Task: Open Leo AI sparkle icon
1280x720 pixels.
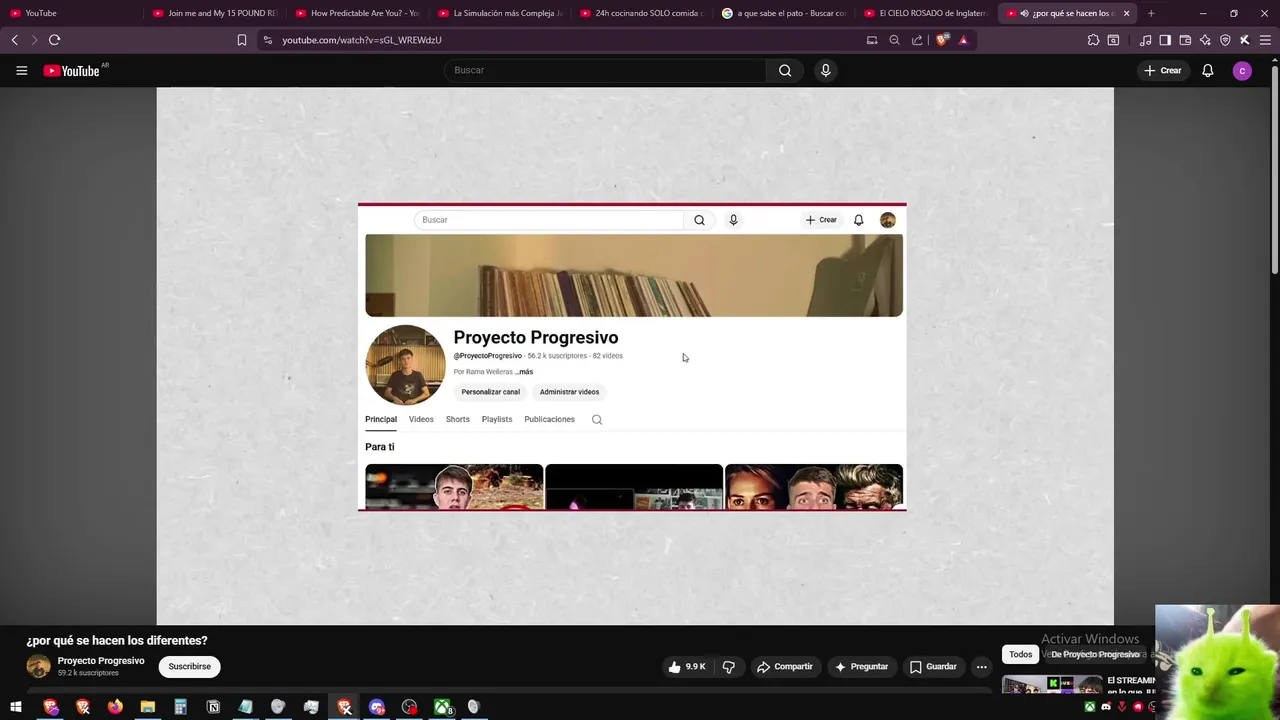Action: point(1205,40)
